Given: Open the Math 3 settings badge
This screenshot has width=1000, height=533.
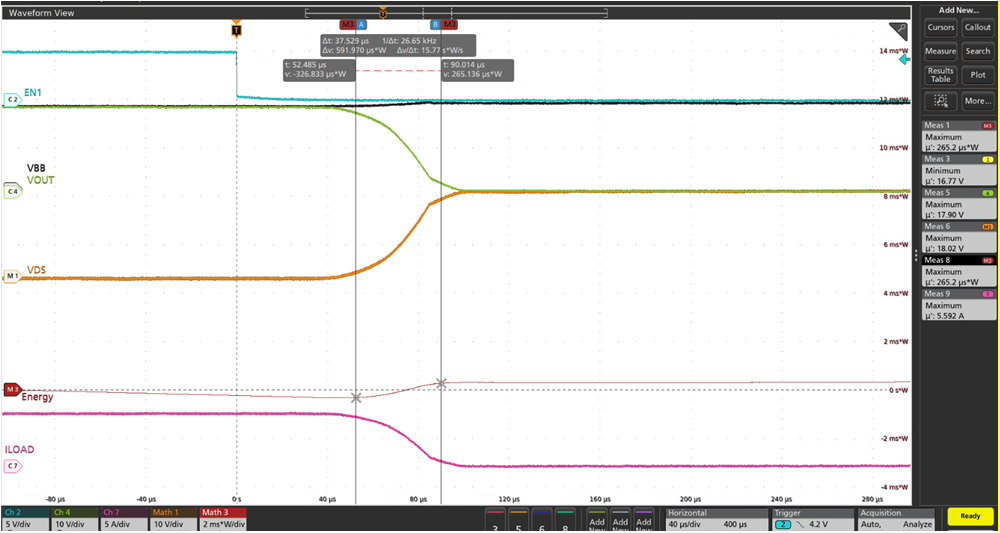Looking at the screenshot, I should (222, 519).
